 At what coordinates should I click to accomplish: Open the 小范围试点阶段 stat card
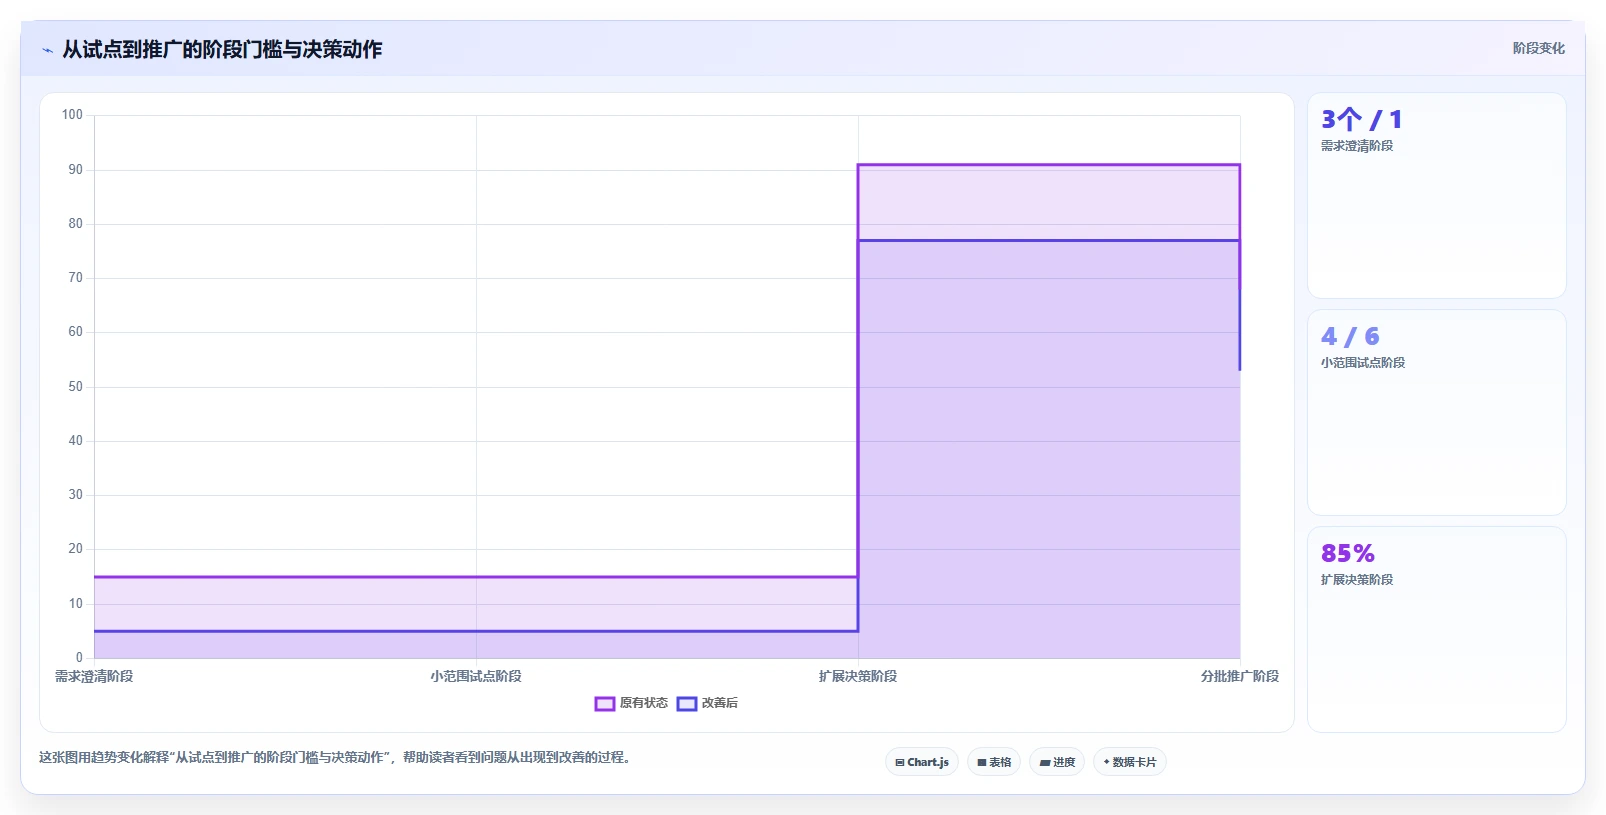tap(1437, 413)
